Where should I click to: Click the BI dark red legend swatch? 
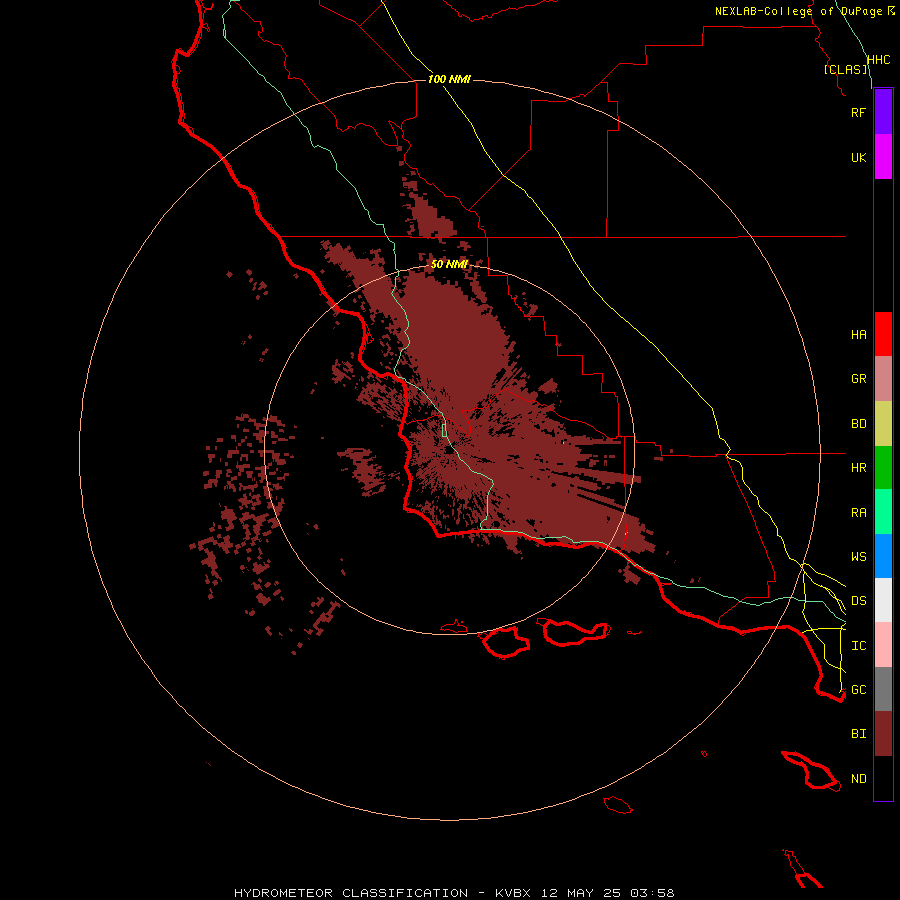click(x=883, y=734)
